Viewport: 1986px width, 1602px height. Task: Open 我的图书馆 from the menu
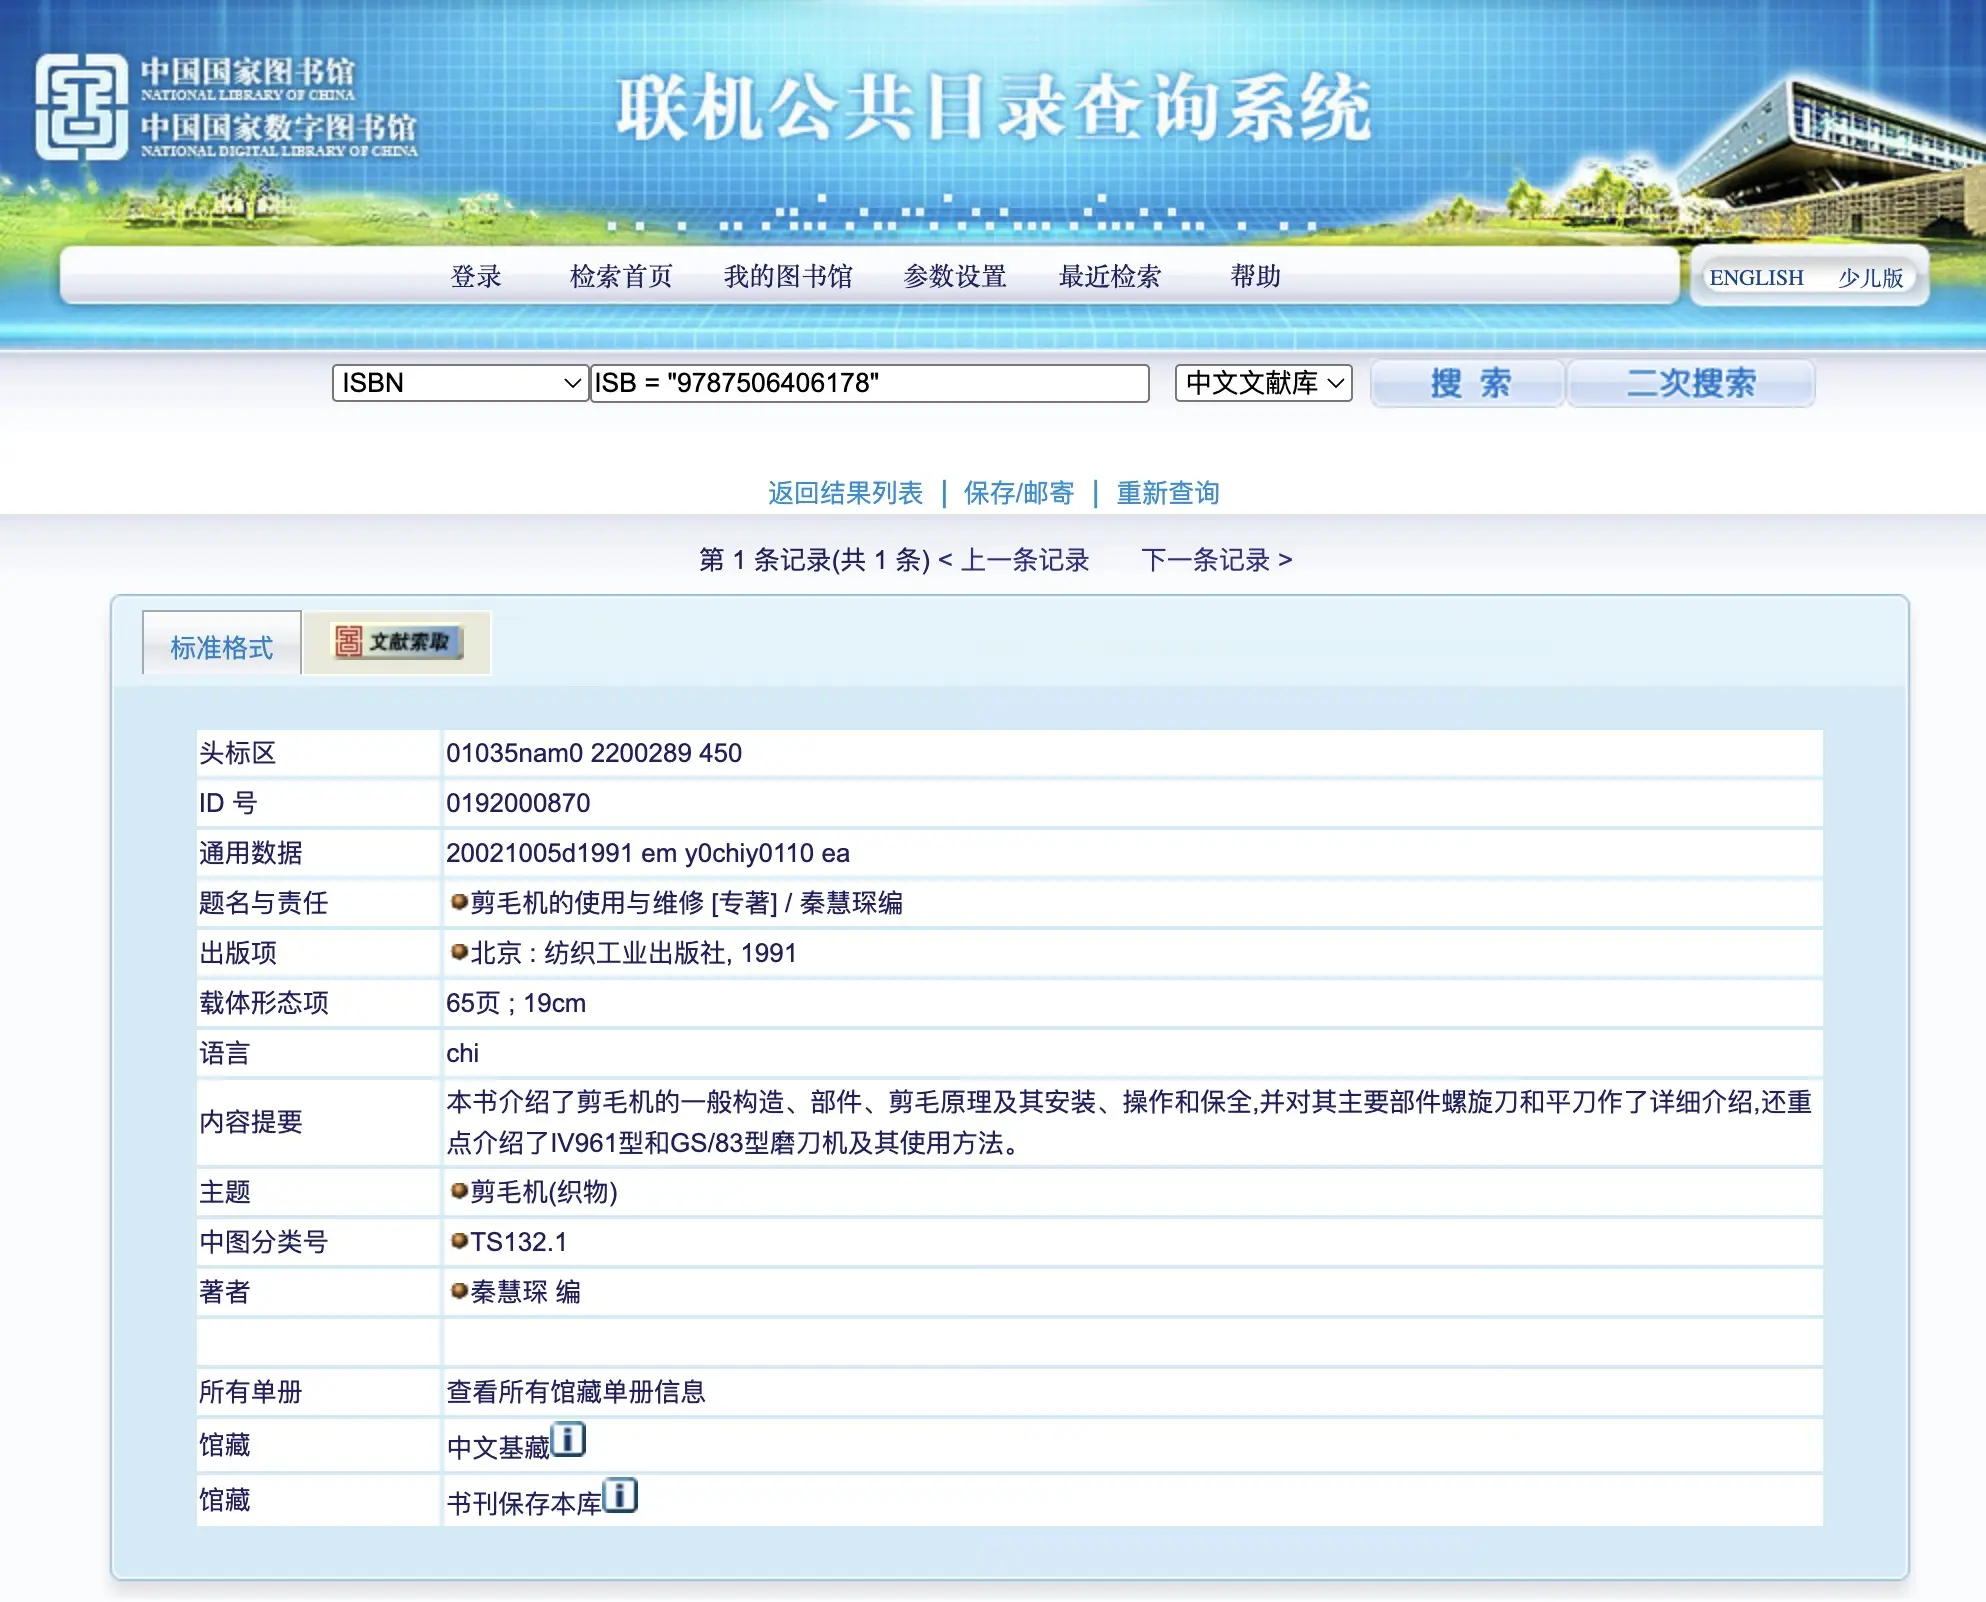(789, 277)
